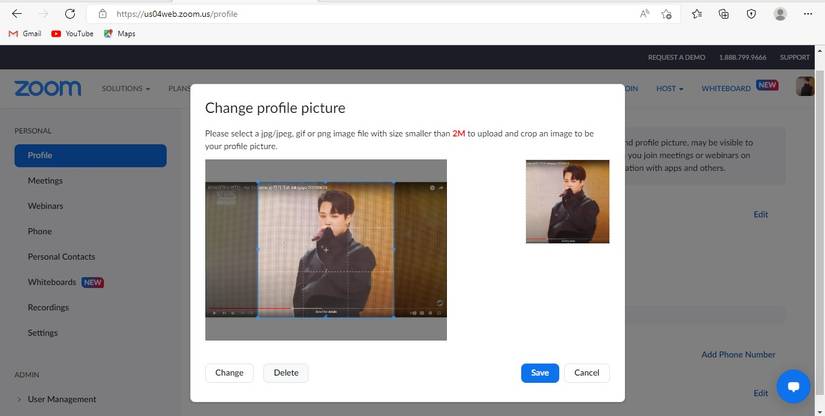Open the YouTube bookmark

click(72, 34)
